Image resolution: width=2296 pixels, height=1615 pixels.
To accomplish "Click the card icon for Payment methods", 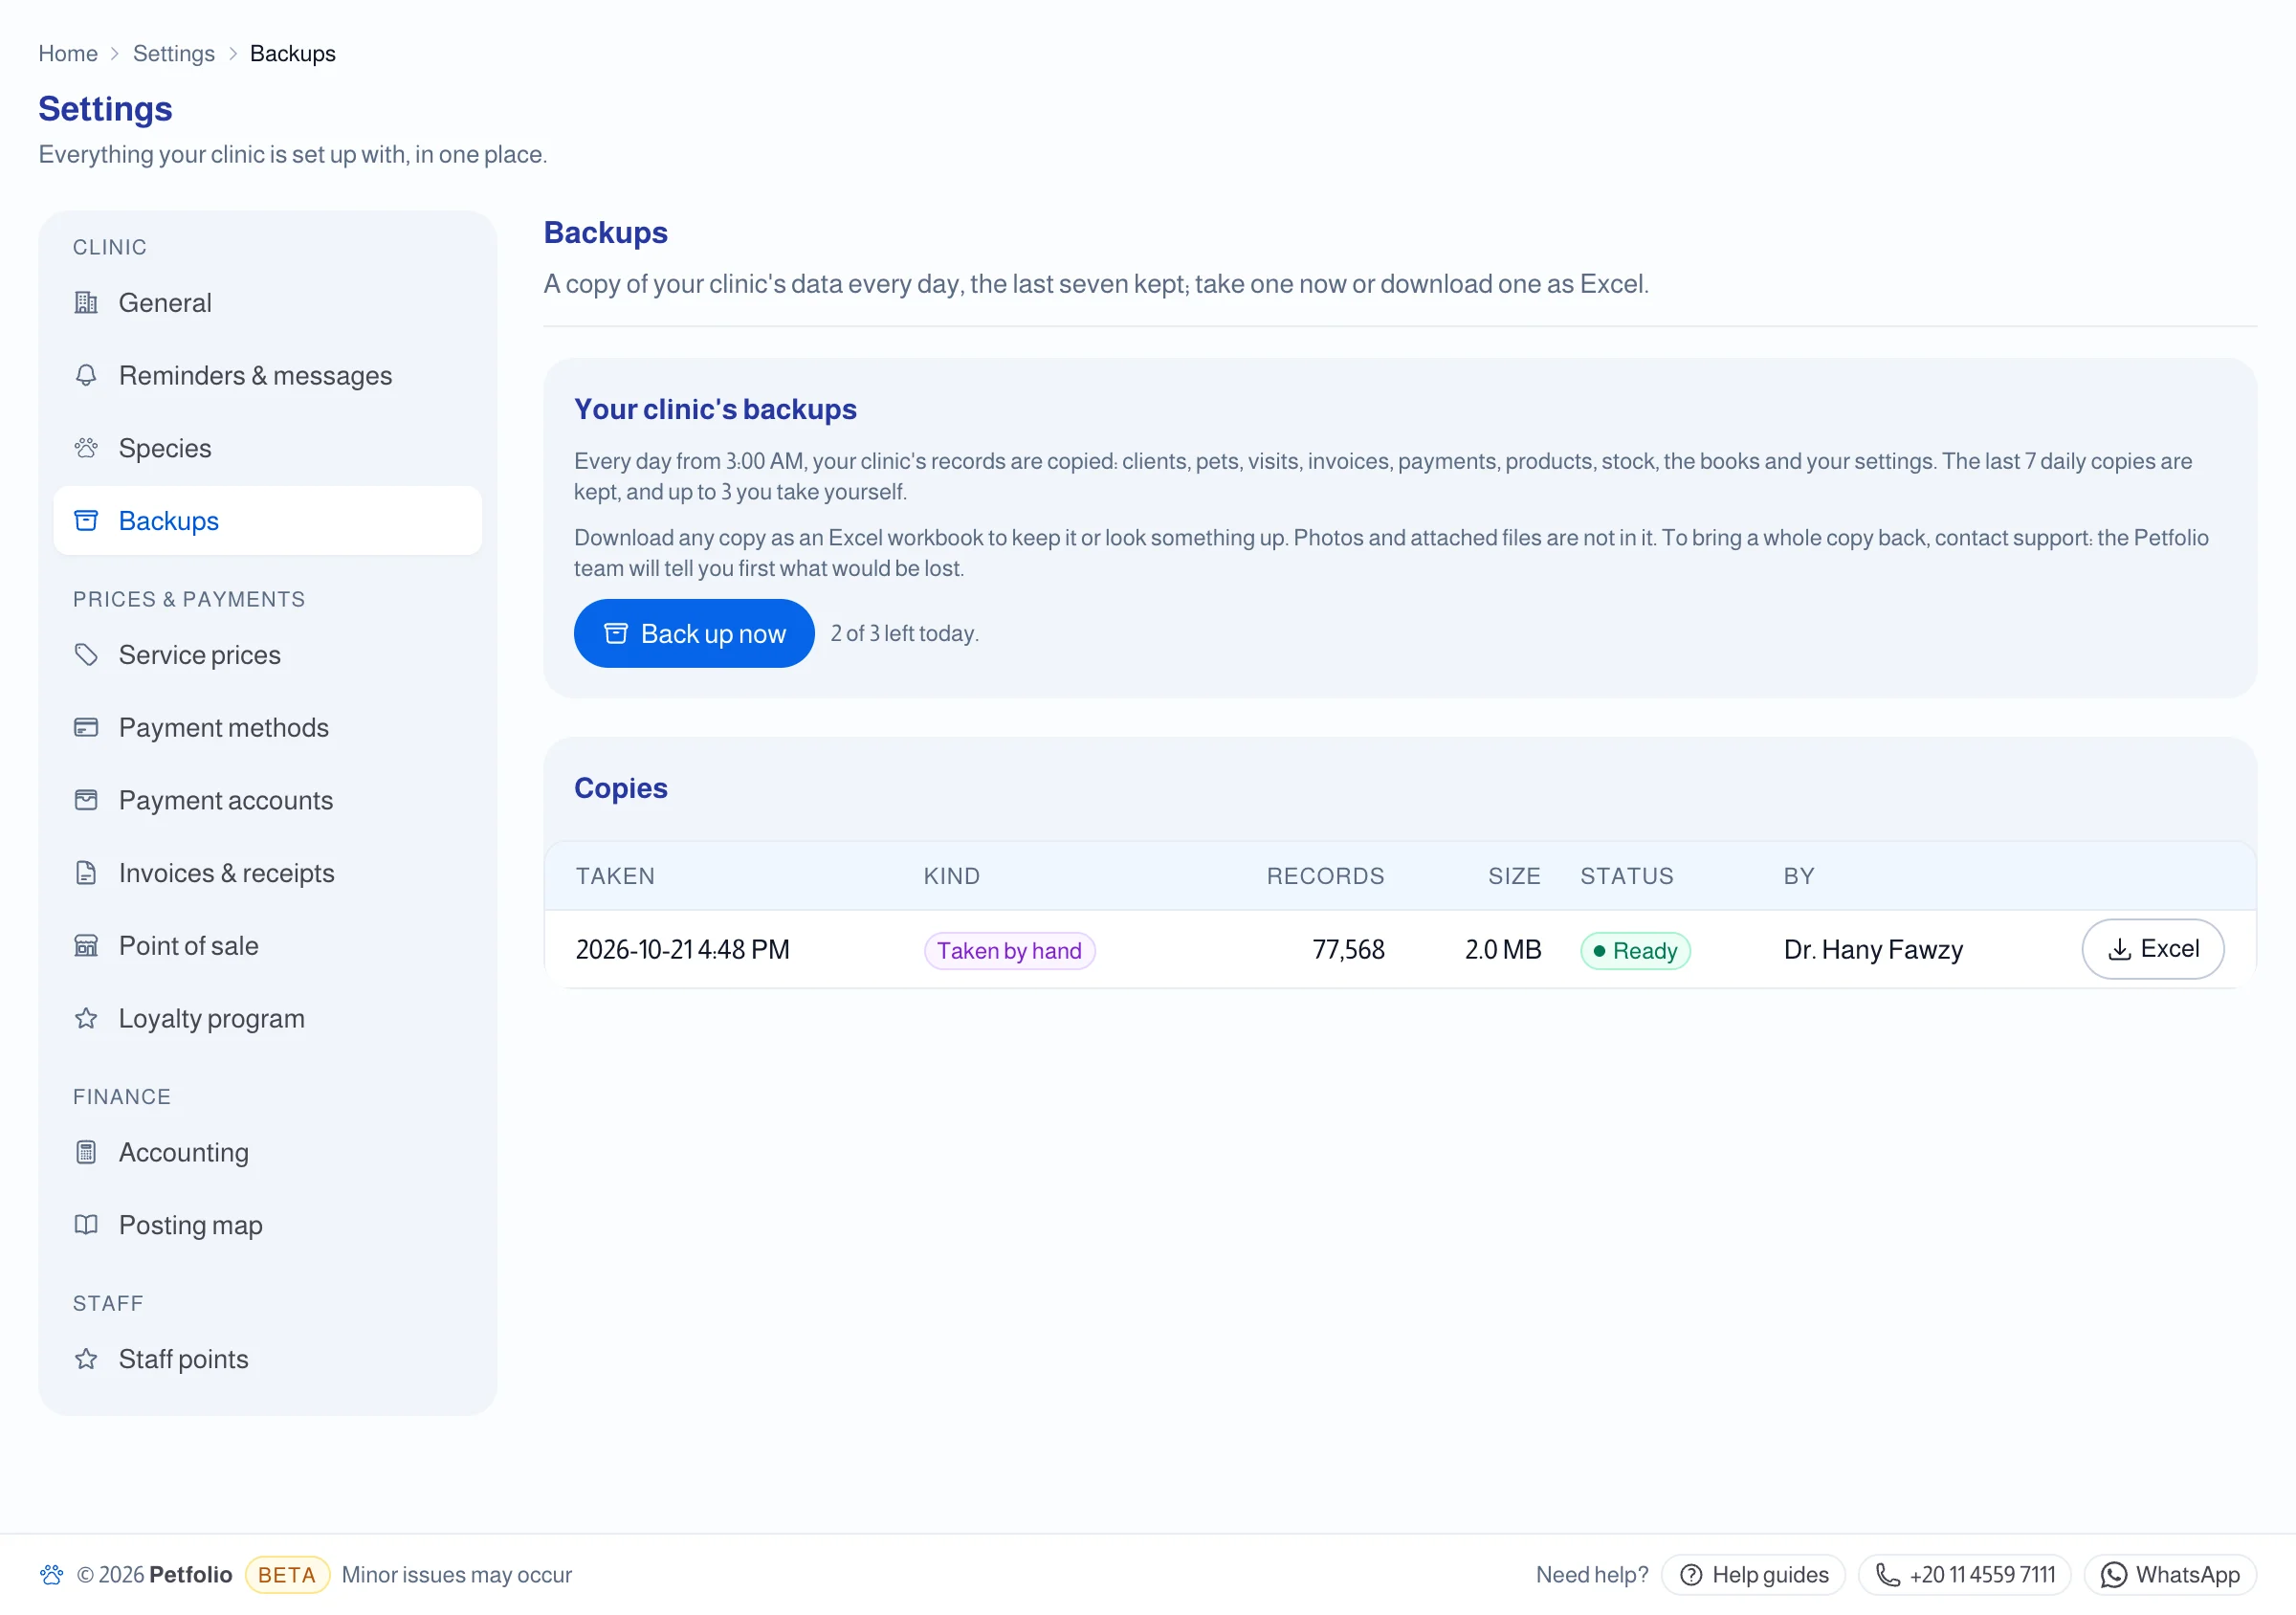I will pyautogui.click(x=86, y=728).
